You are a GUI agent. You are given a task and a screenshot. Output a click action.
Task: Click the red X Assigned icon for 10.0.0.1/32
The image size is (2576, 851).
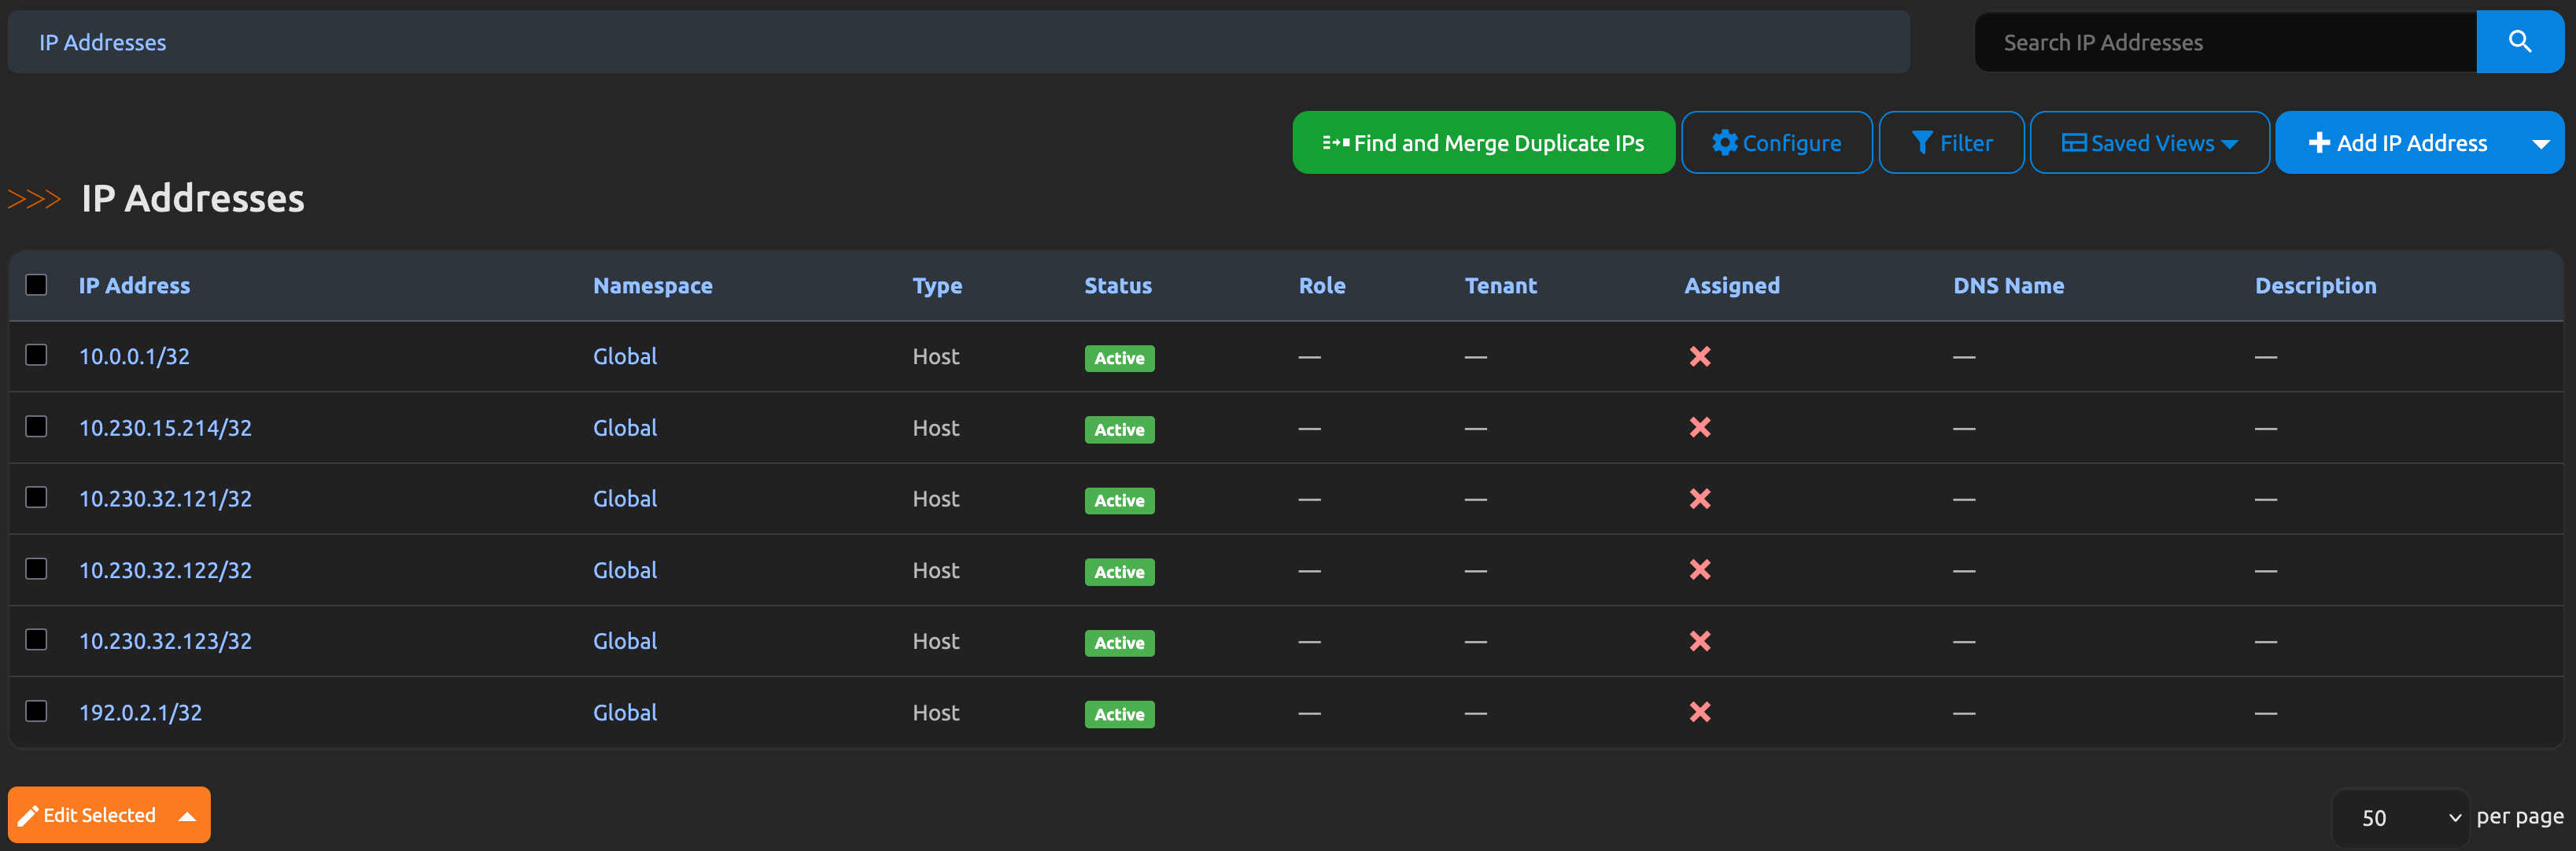pyautogui.click(x=1699, y=356)
